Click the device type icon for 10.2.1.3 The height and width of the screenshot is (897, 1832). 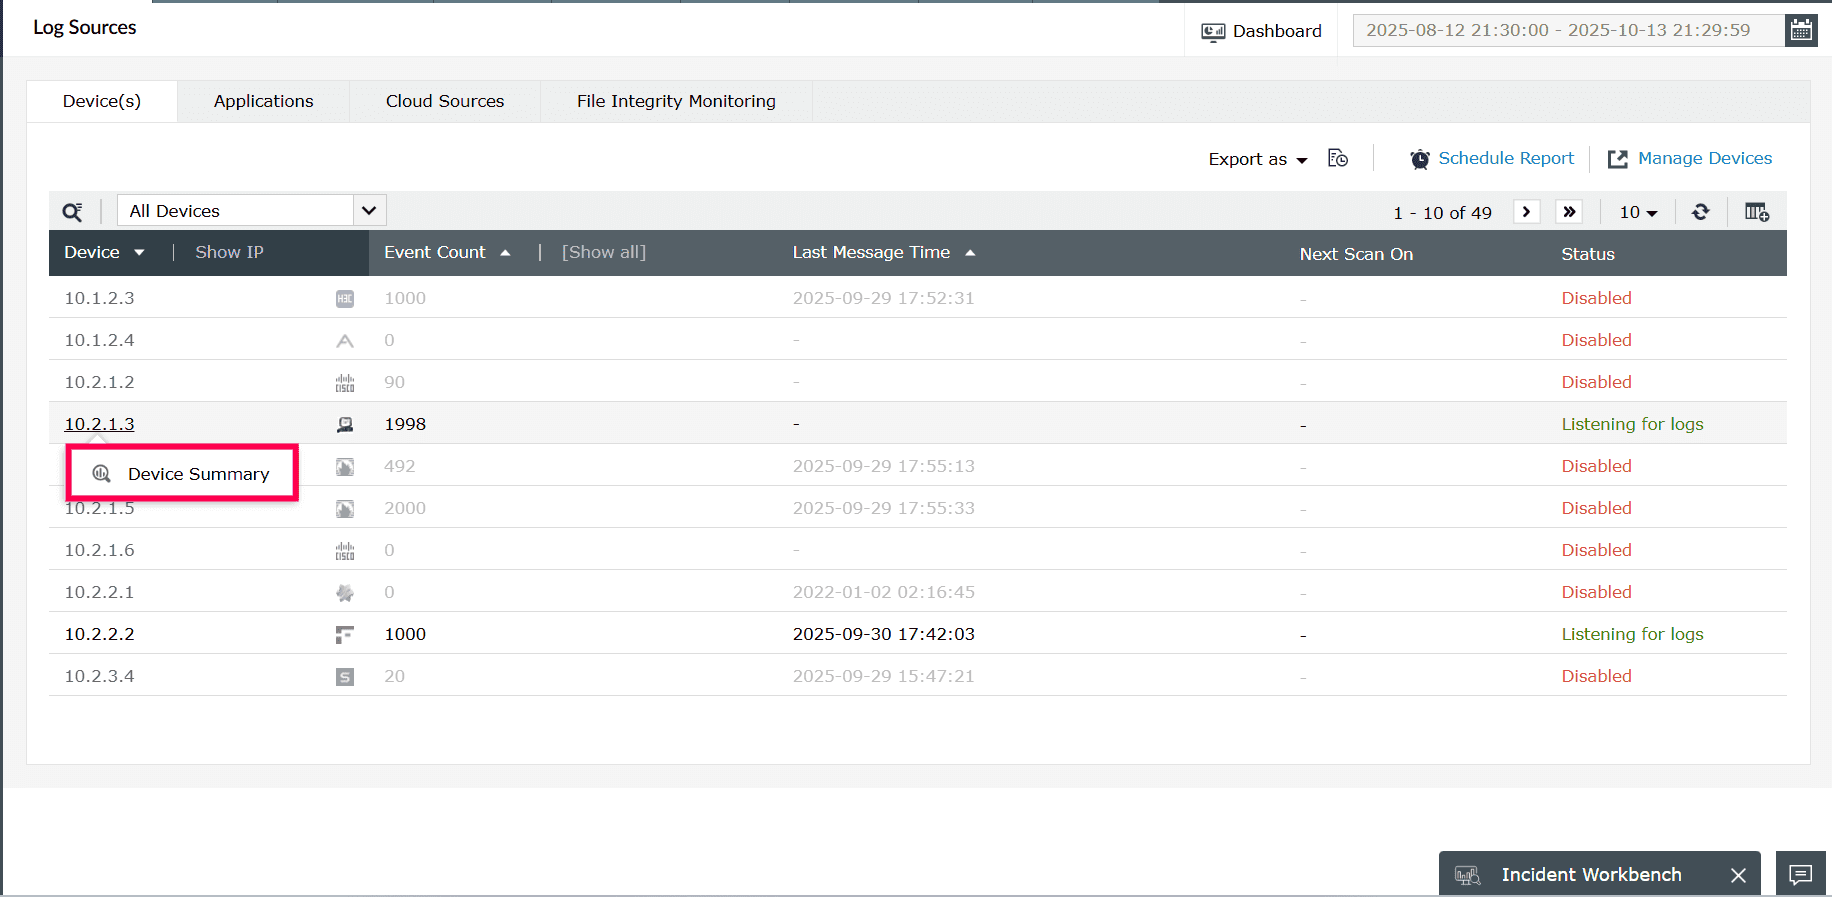345,425
